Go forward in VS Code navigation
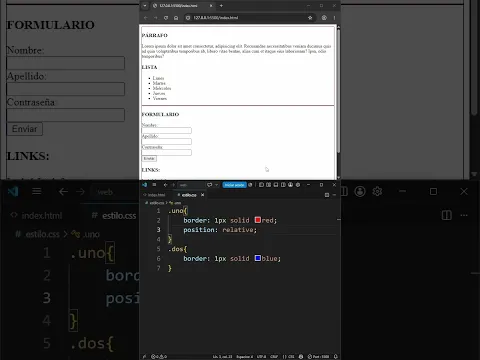480x360 pixels. click(x=173, y=185)
